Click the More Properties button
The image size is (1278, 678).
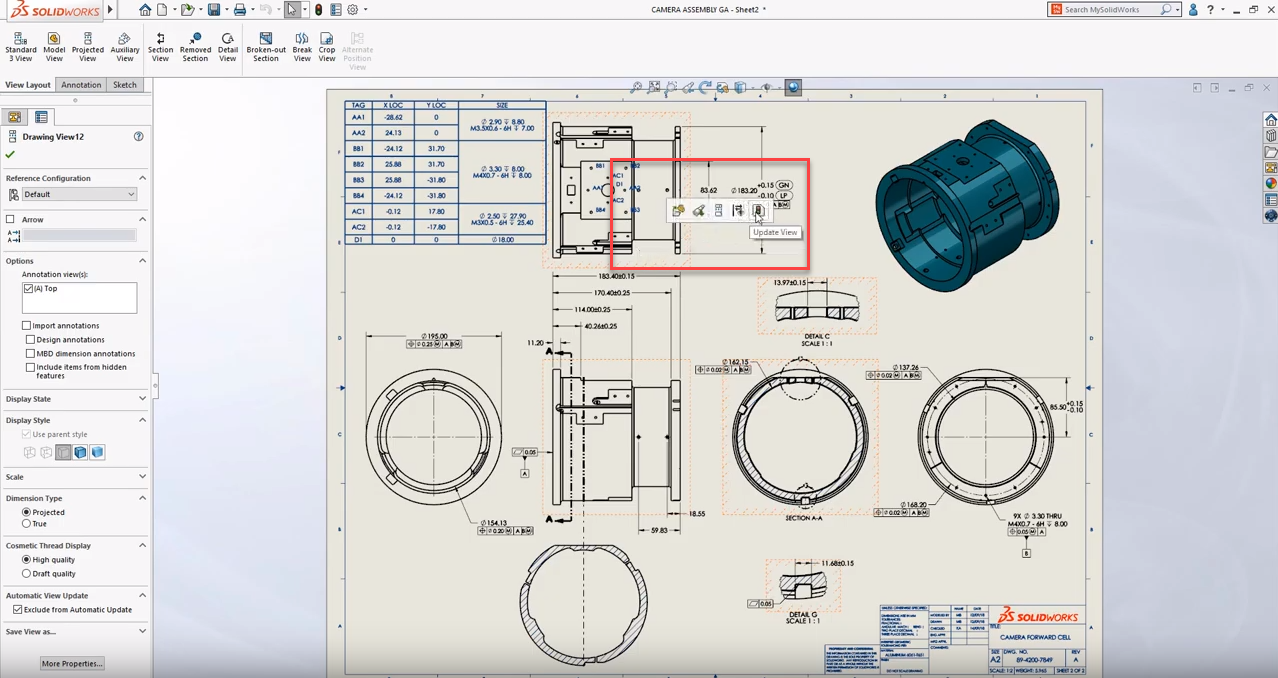point(72,664)
